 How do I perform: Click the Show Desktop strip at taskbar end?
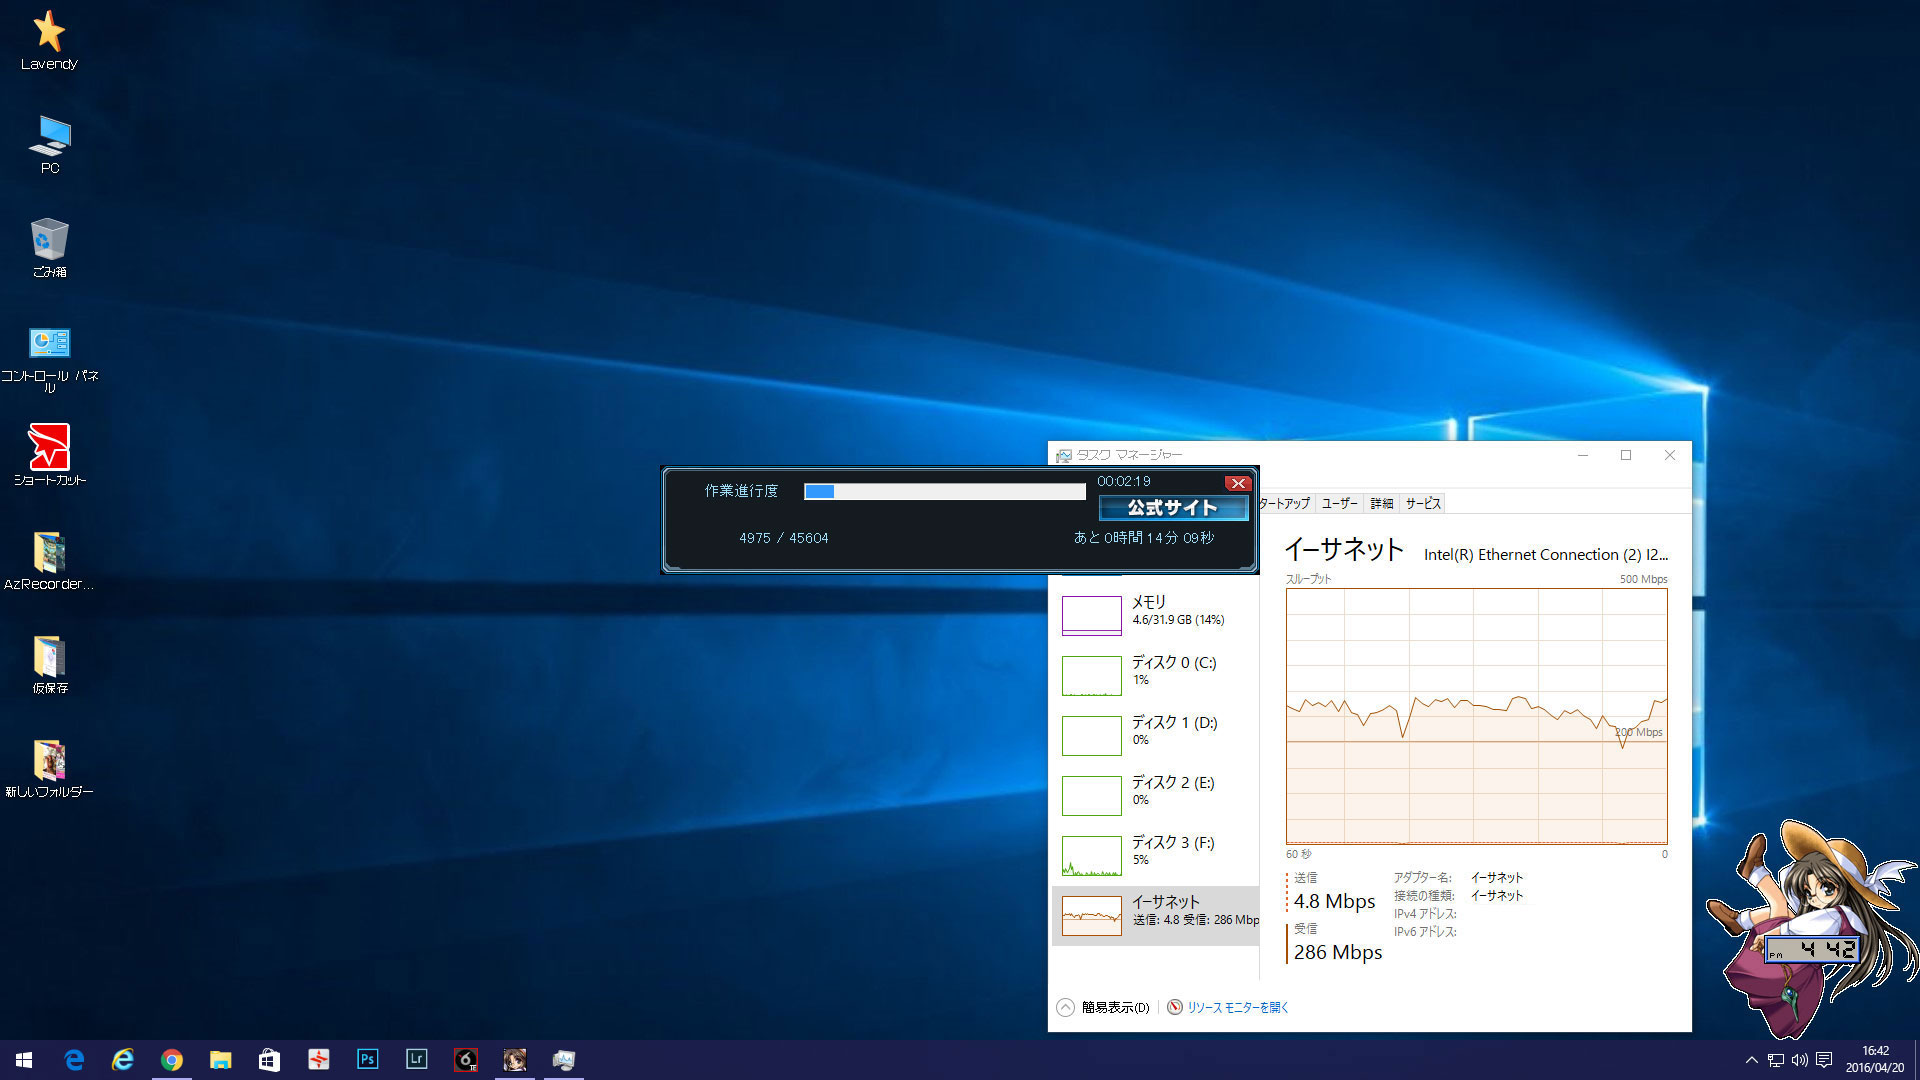pyautogui.click(x=1916, y=1060)
